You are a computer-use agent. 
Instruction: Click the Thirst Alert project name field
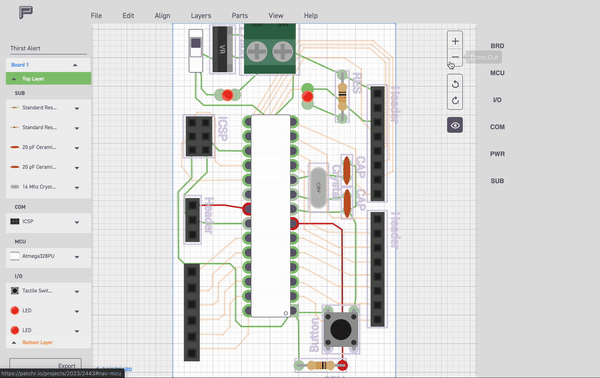[48, 48]
